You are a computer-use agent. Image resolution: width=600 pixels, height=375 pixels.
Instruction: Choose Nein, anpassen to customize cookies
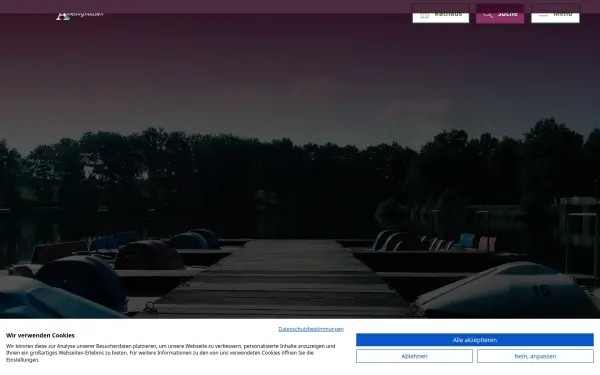535,356
